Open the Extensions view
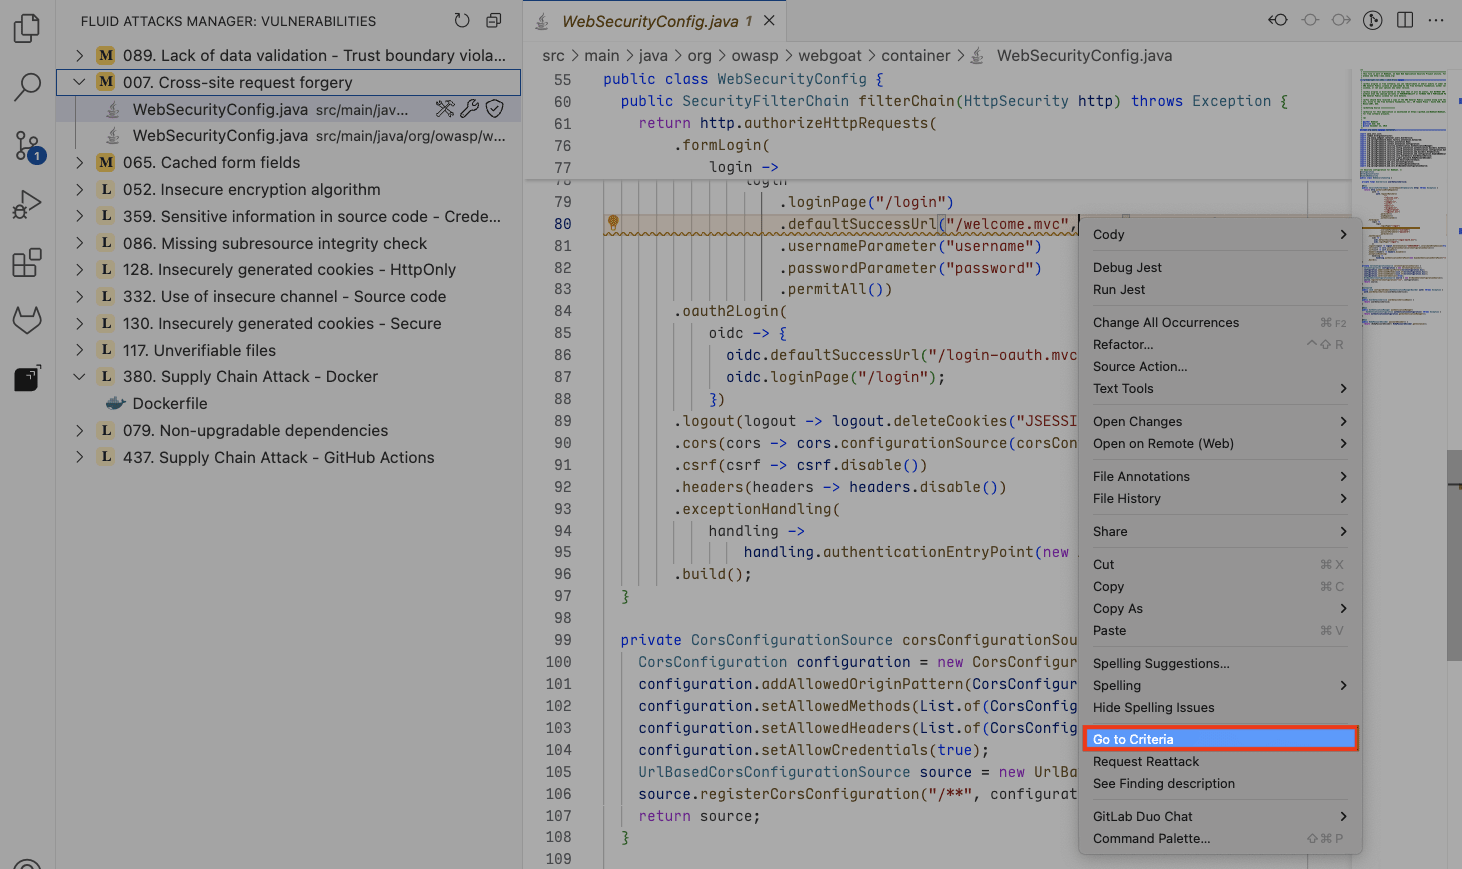 [27, 263]
